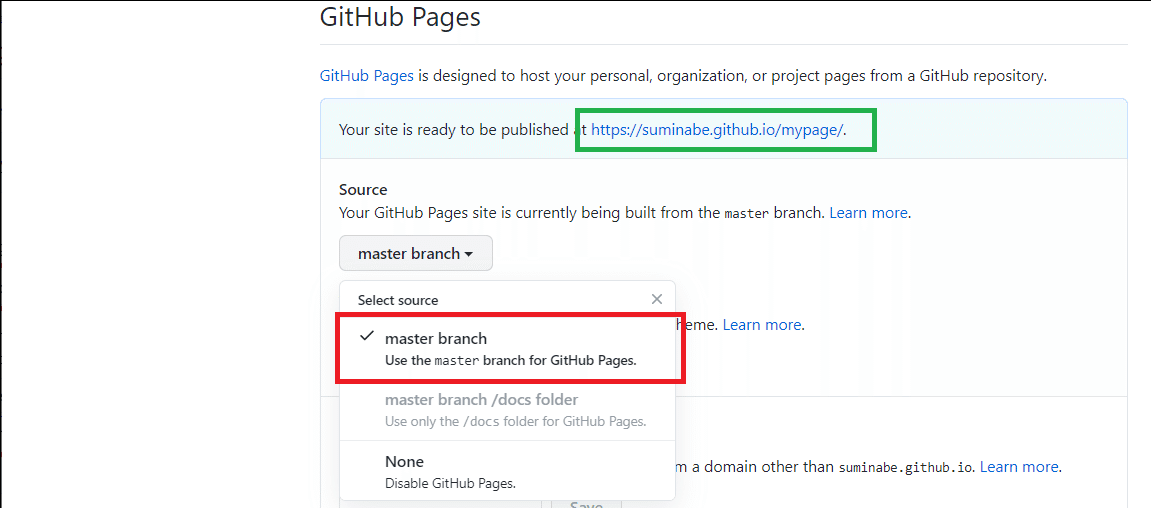Open Learn more after suminabe.github.io text

coord(1018,467)
